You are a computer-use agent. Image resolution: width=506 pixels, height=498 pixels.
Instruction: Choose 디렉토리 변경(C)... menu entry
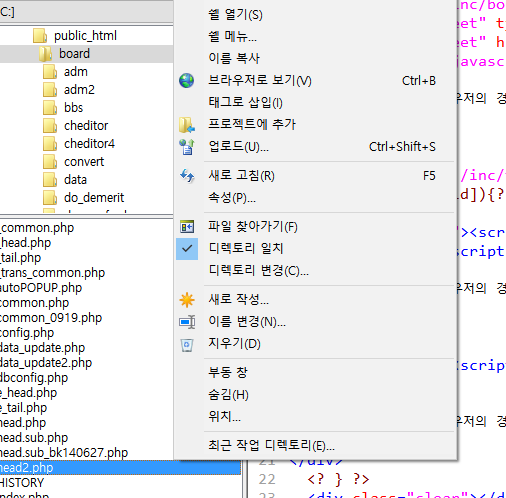(x=258, y=270)
